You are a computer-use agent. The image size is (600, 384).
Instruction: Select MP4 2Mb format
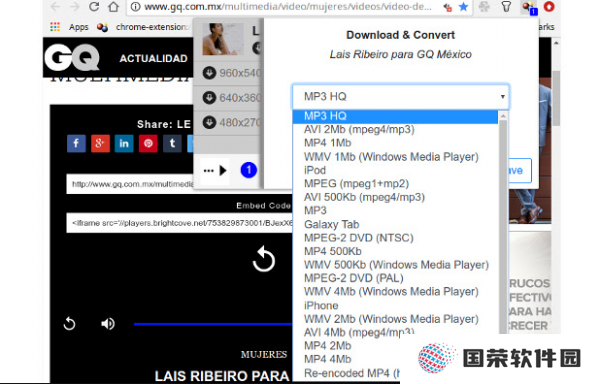(328, 346)
